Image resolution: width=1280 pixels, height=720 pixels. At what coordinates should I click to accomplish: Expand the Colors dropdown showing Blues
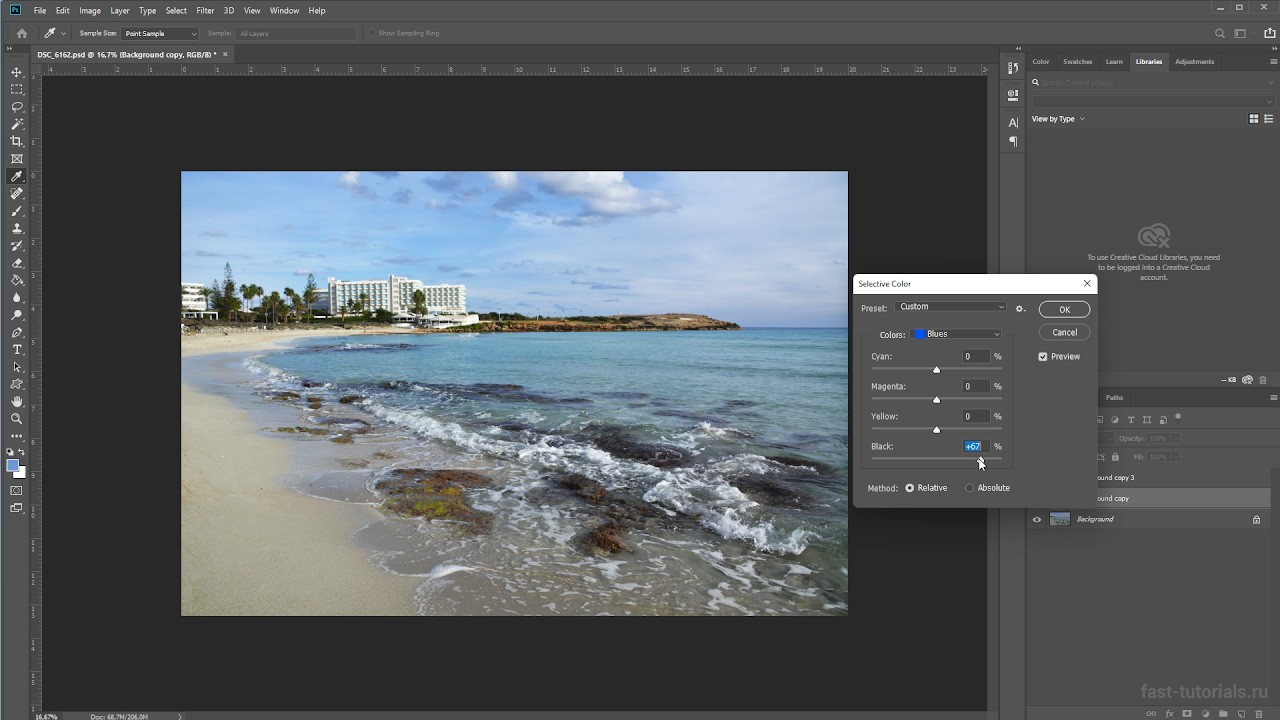pos(955,334)
